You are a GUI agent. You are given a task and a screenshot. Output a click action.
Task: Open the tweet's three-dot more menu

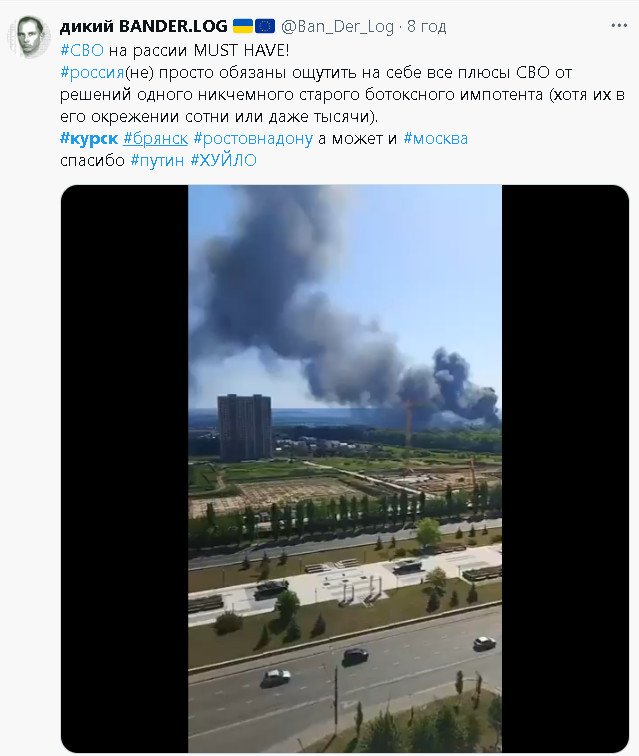click(619, 26)
